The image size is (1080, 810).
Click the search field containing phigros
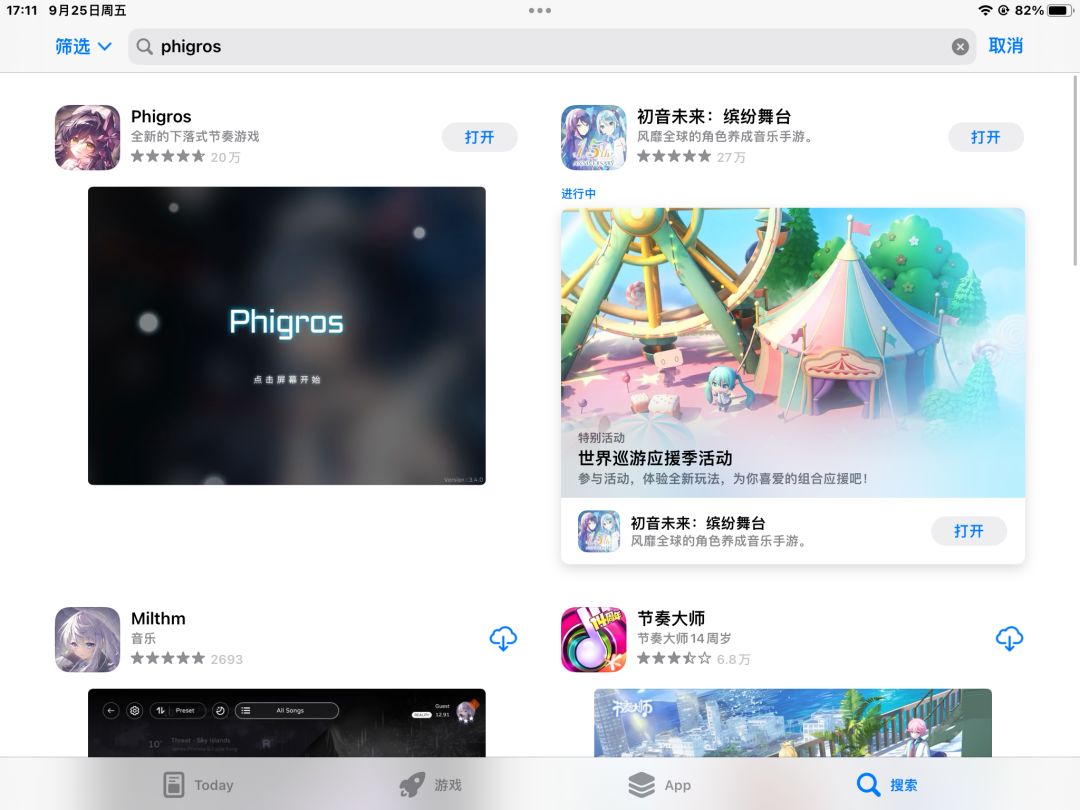tap(552, 46)
